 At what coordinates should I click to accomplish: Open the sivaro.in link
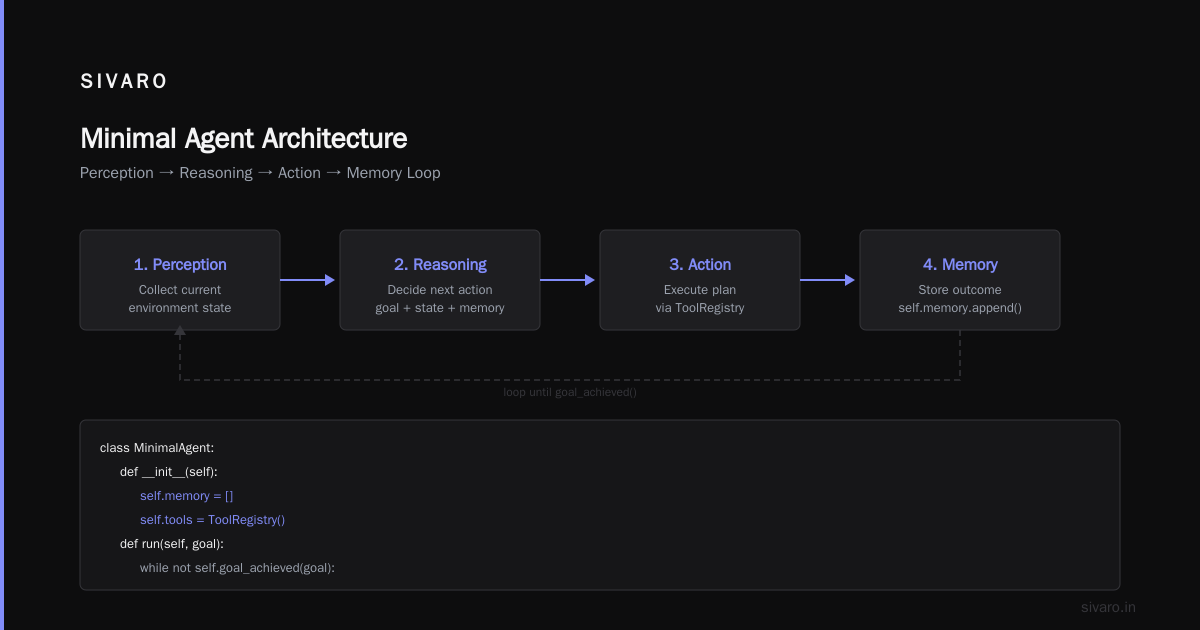(1109, 607)
